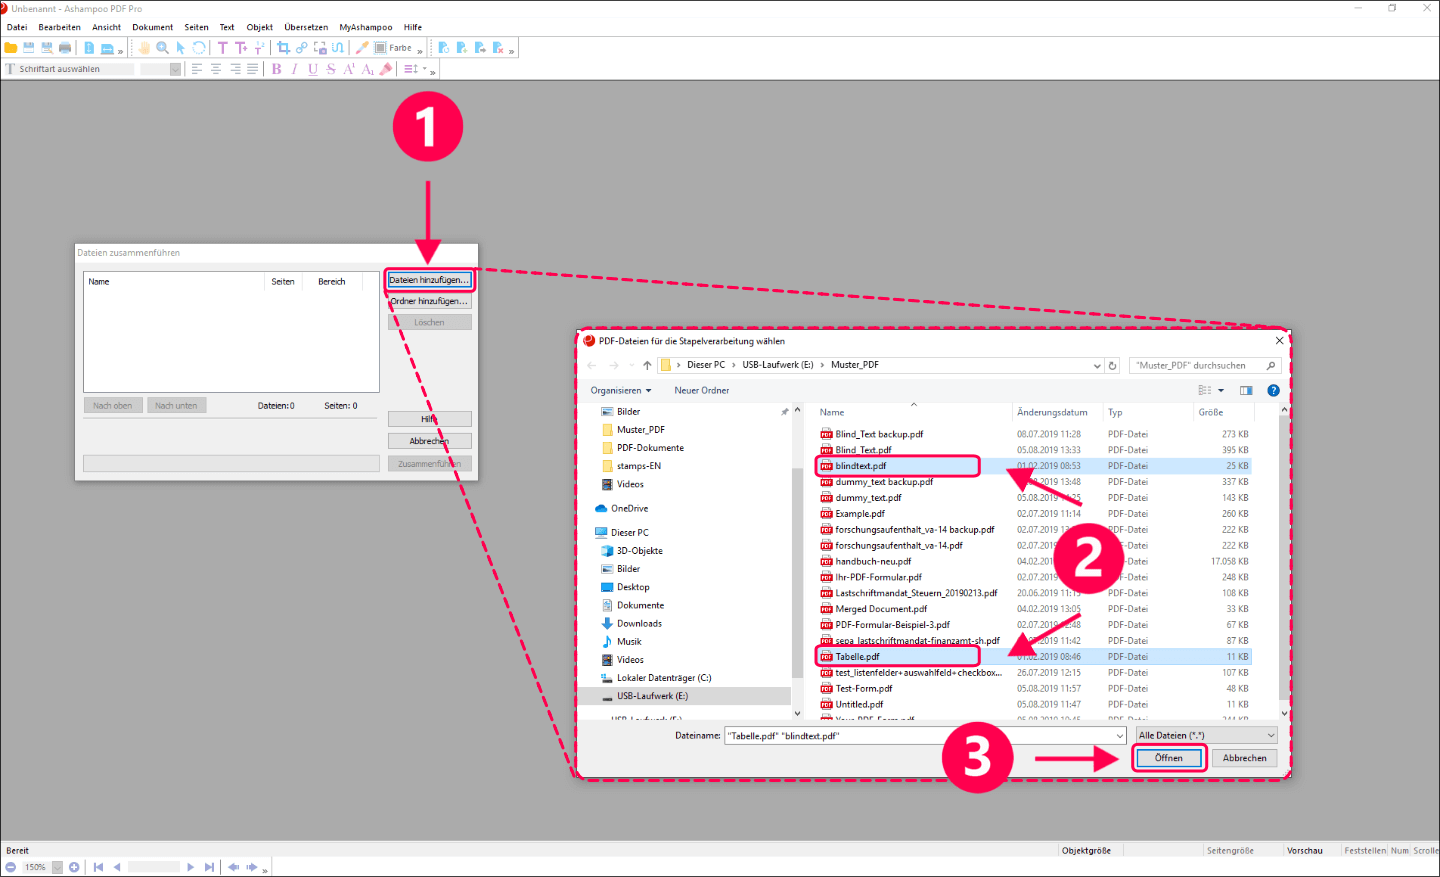Sort file list by Änderungsdatum column
This screenshot has height=877, width=1440.
(x=1052, y=412)
